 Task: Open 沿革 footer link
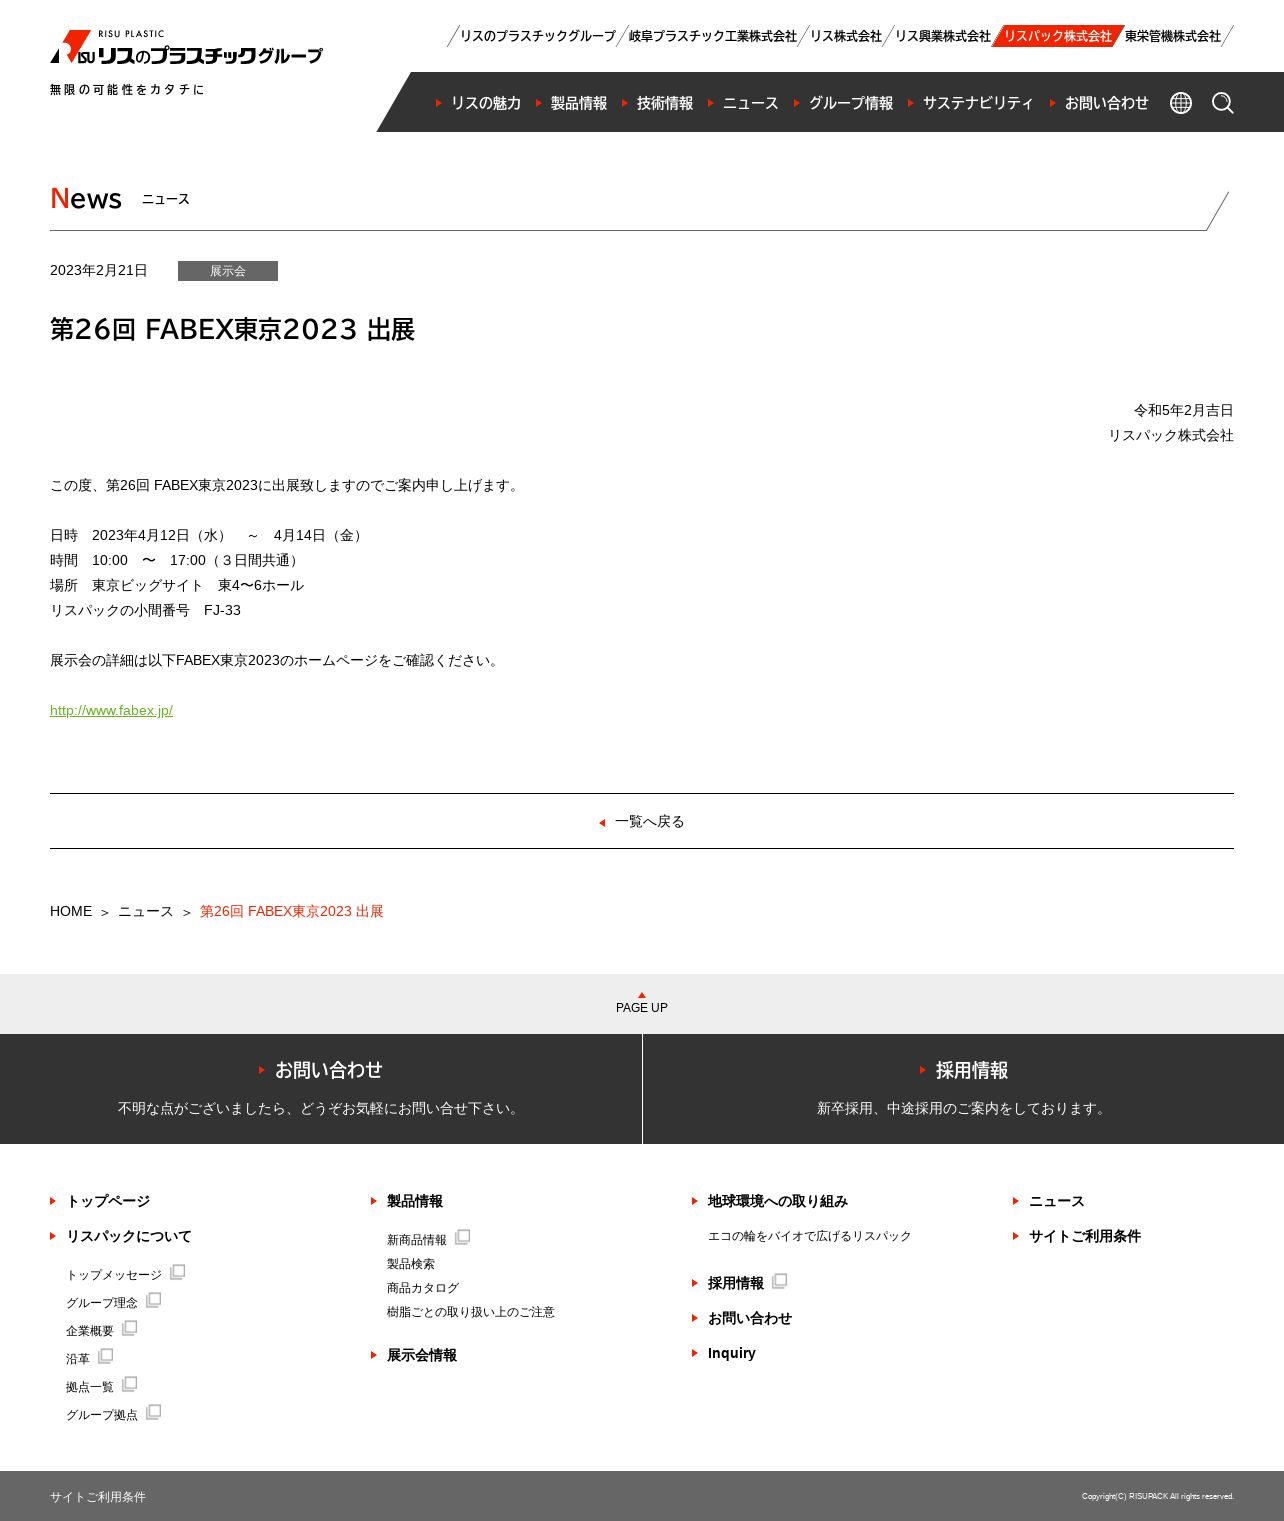tap(78, 1359)
